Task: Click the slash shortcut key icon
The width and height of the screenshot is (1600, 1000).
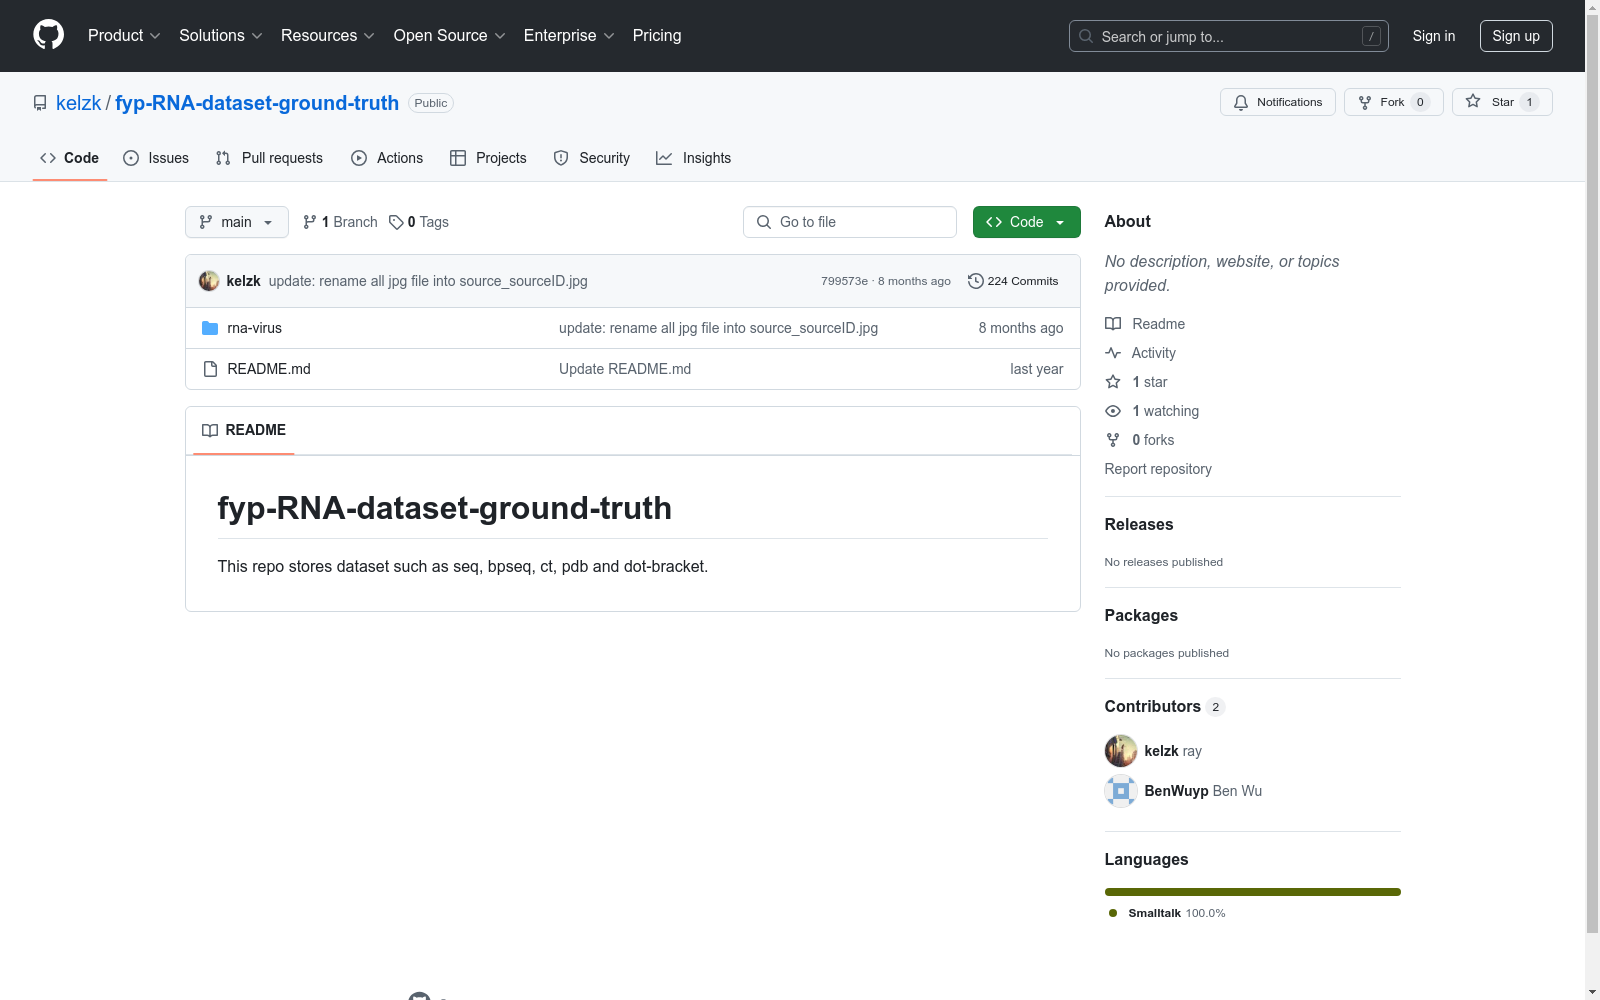Action: 1371,36
